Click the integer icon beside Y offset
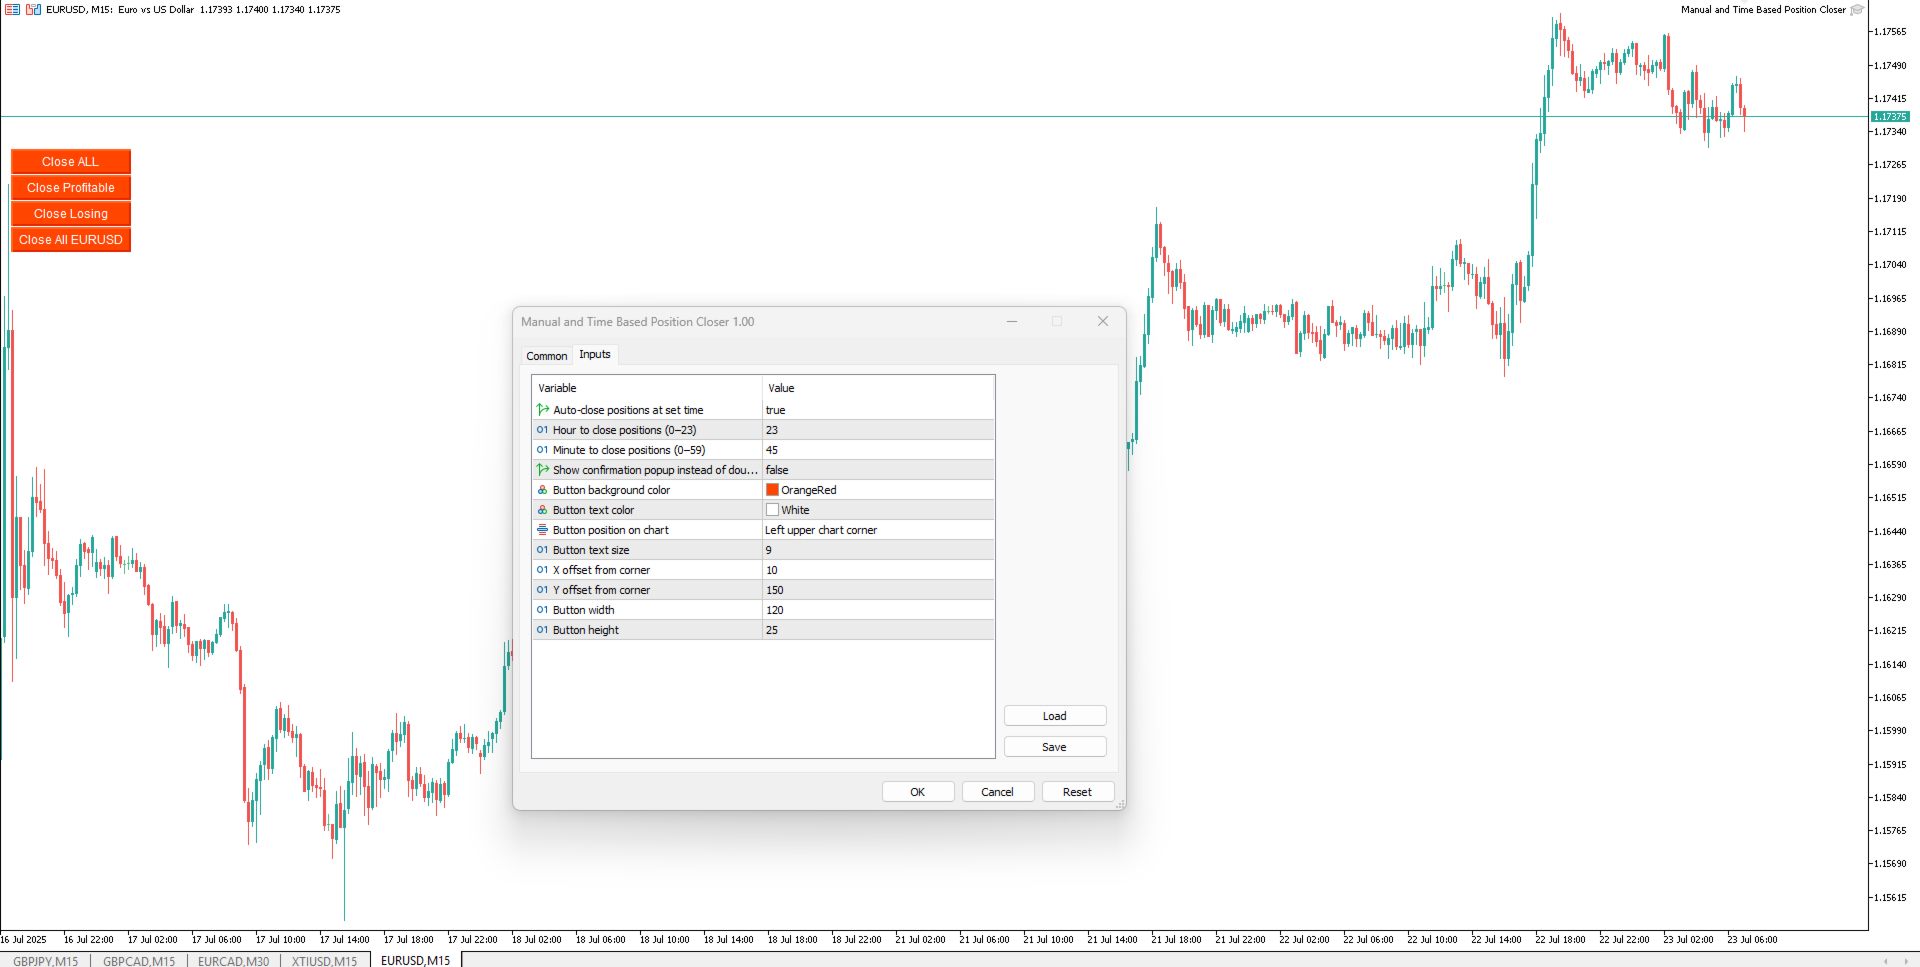Viewport: 1920px width, 967px height. tap(542, 590)
